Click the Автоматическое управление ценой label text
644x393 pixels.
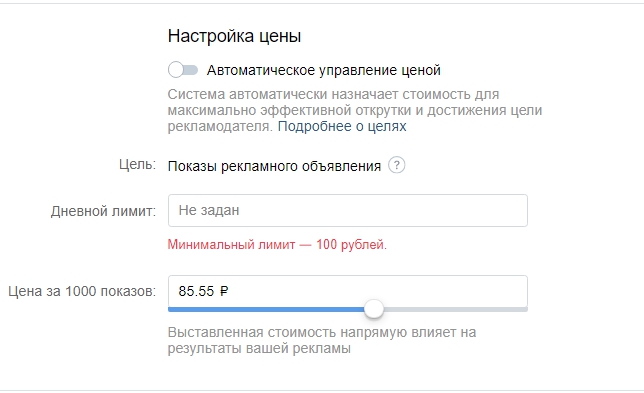[x=323, y=70]
